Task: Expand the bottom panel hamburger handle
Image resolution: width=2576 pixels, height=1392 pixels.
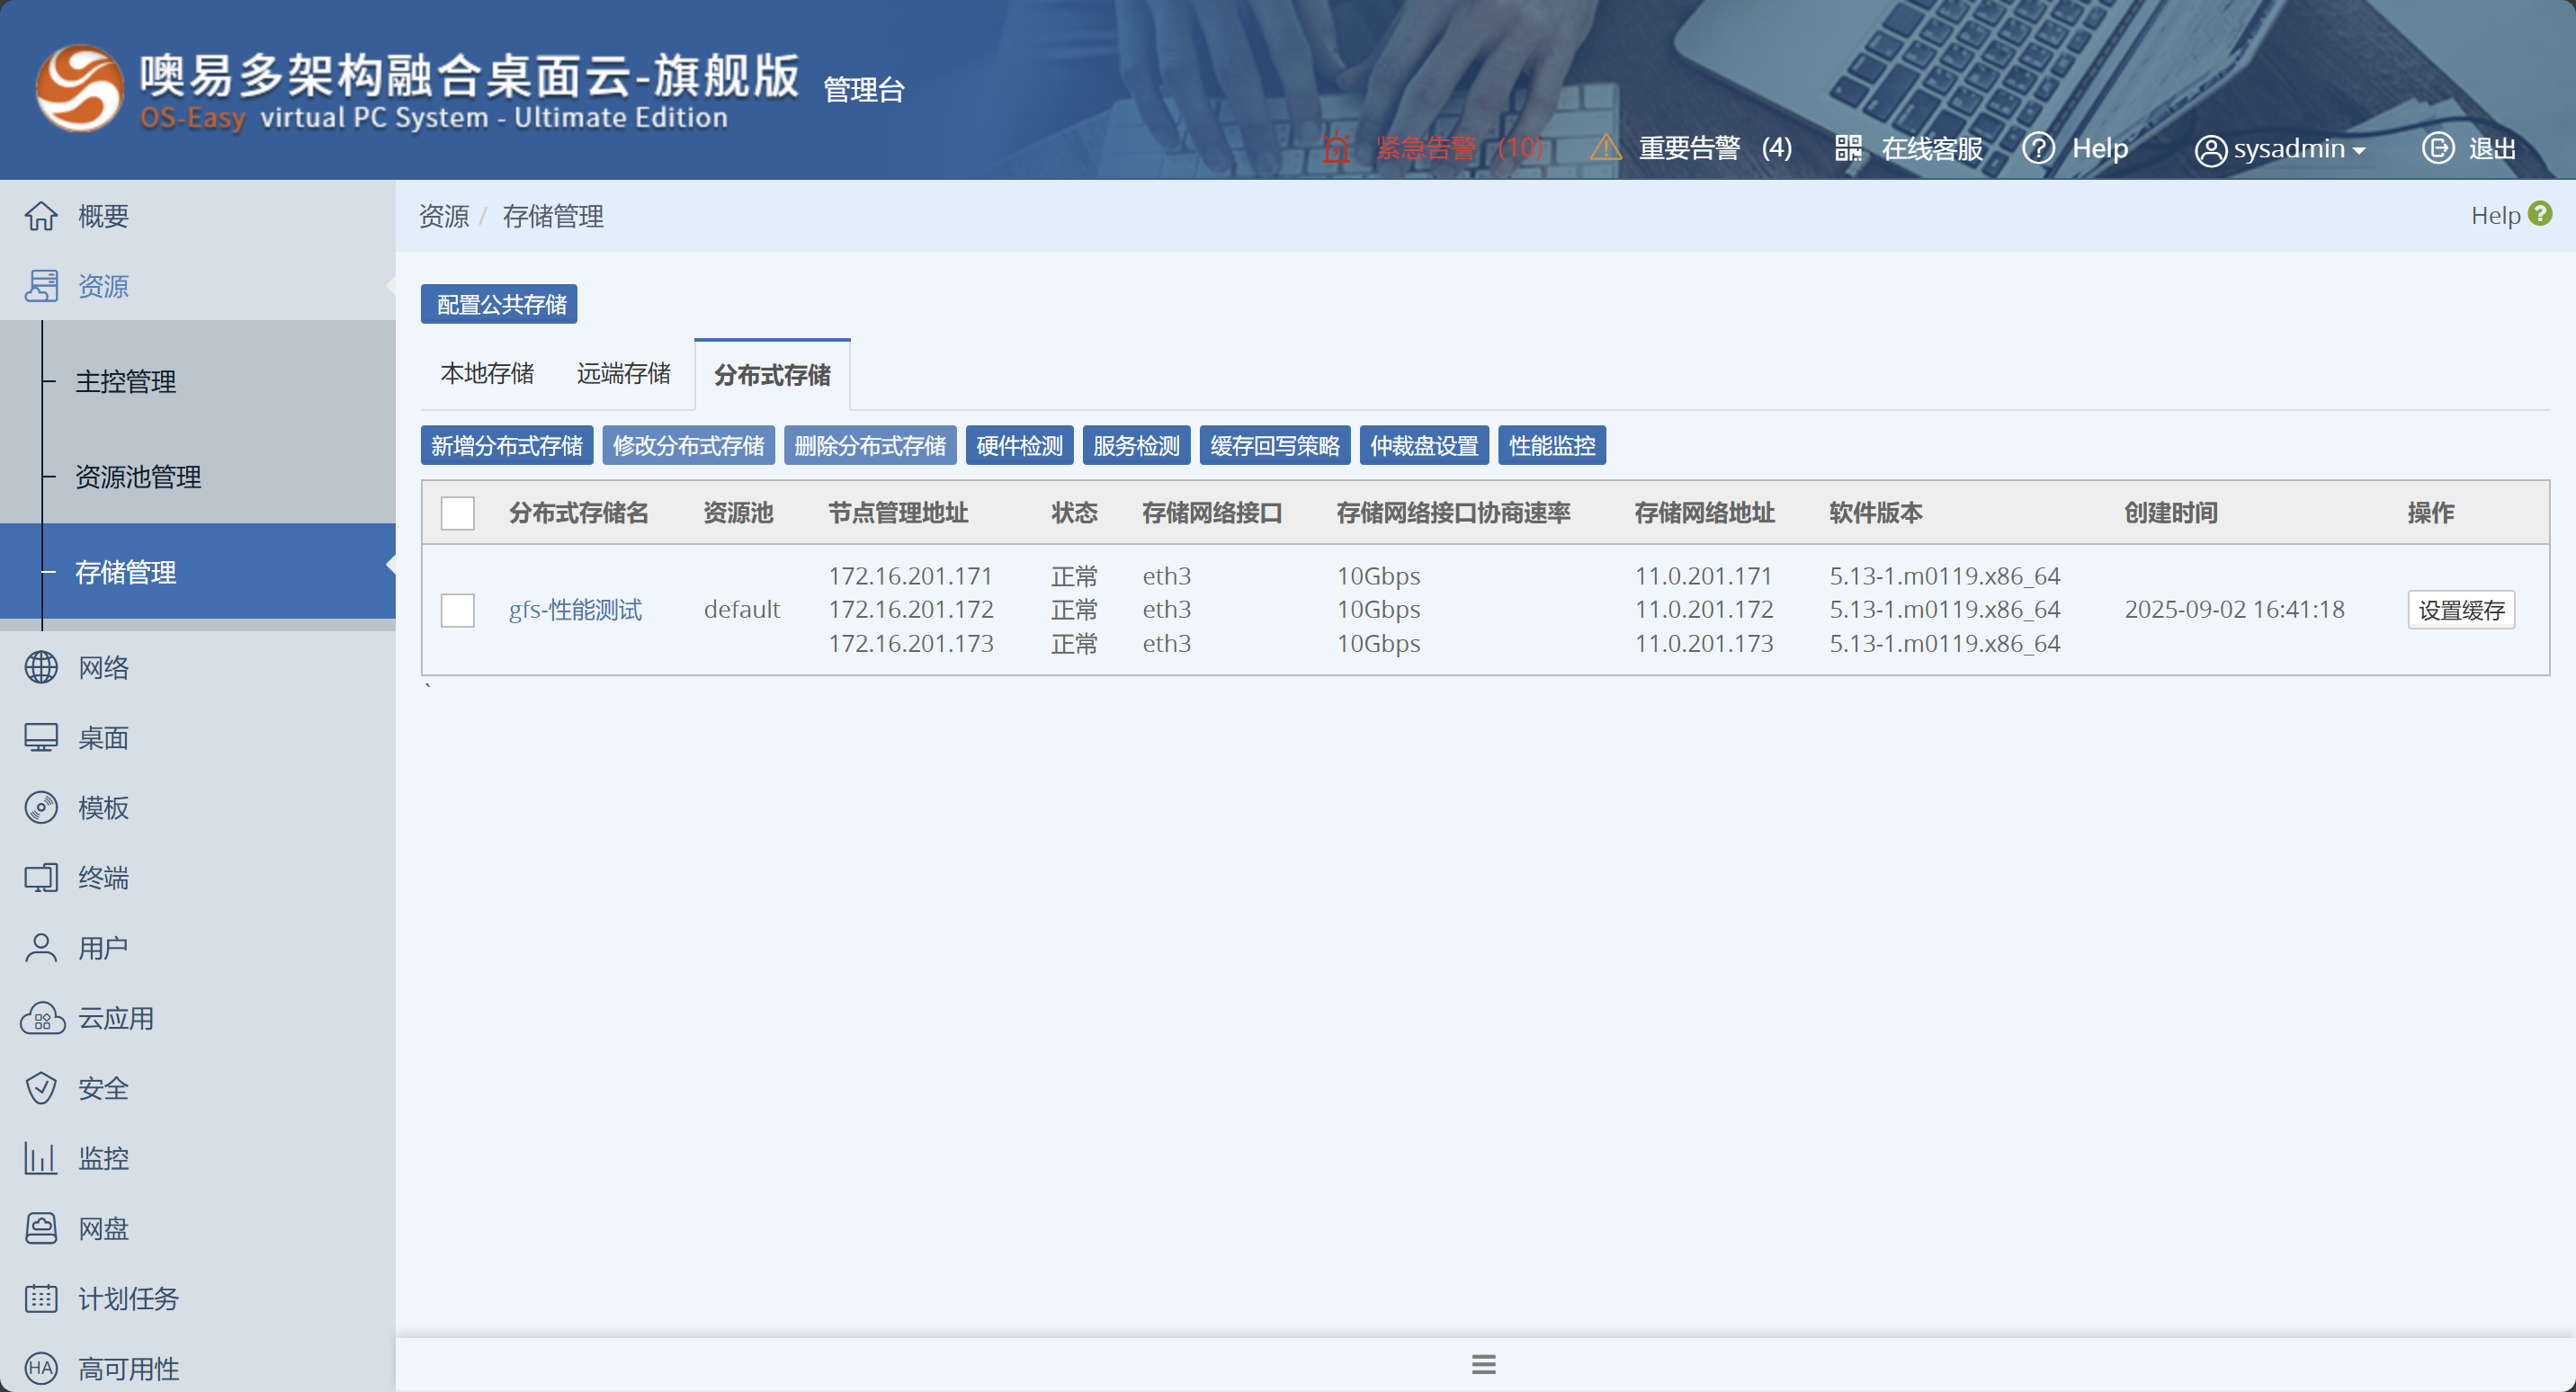Action: (x=1483, y=1364)
